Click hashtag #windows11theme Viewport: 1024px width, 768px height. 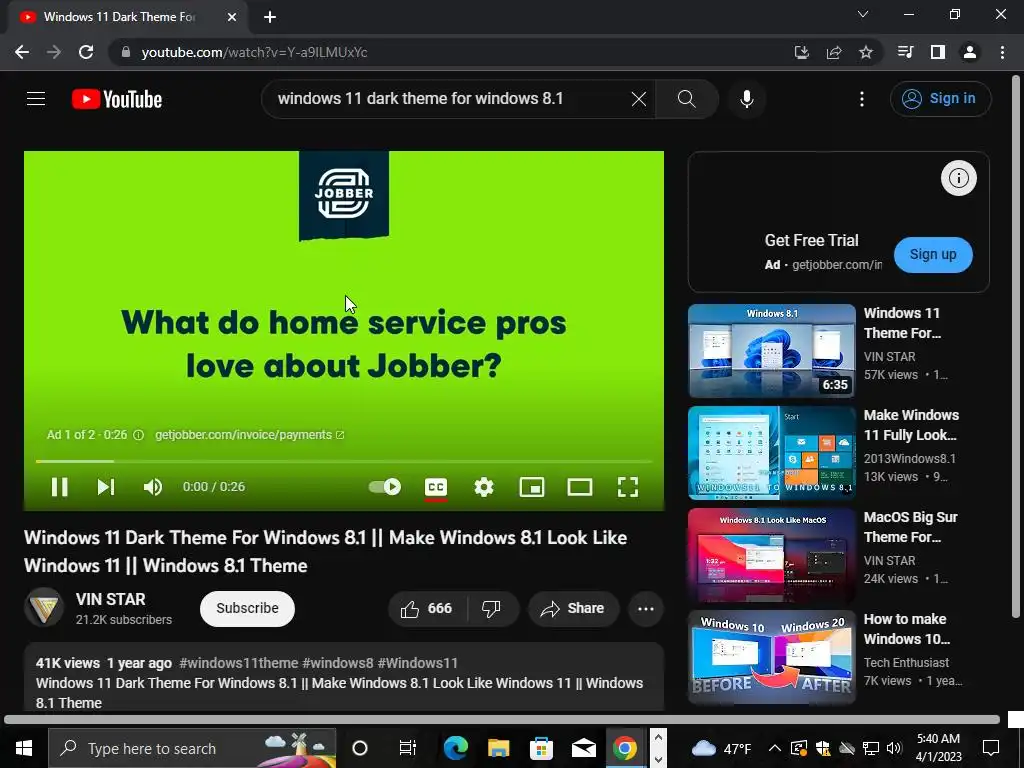coord(238,663)
